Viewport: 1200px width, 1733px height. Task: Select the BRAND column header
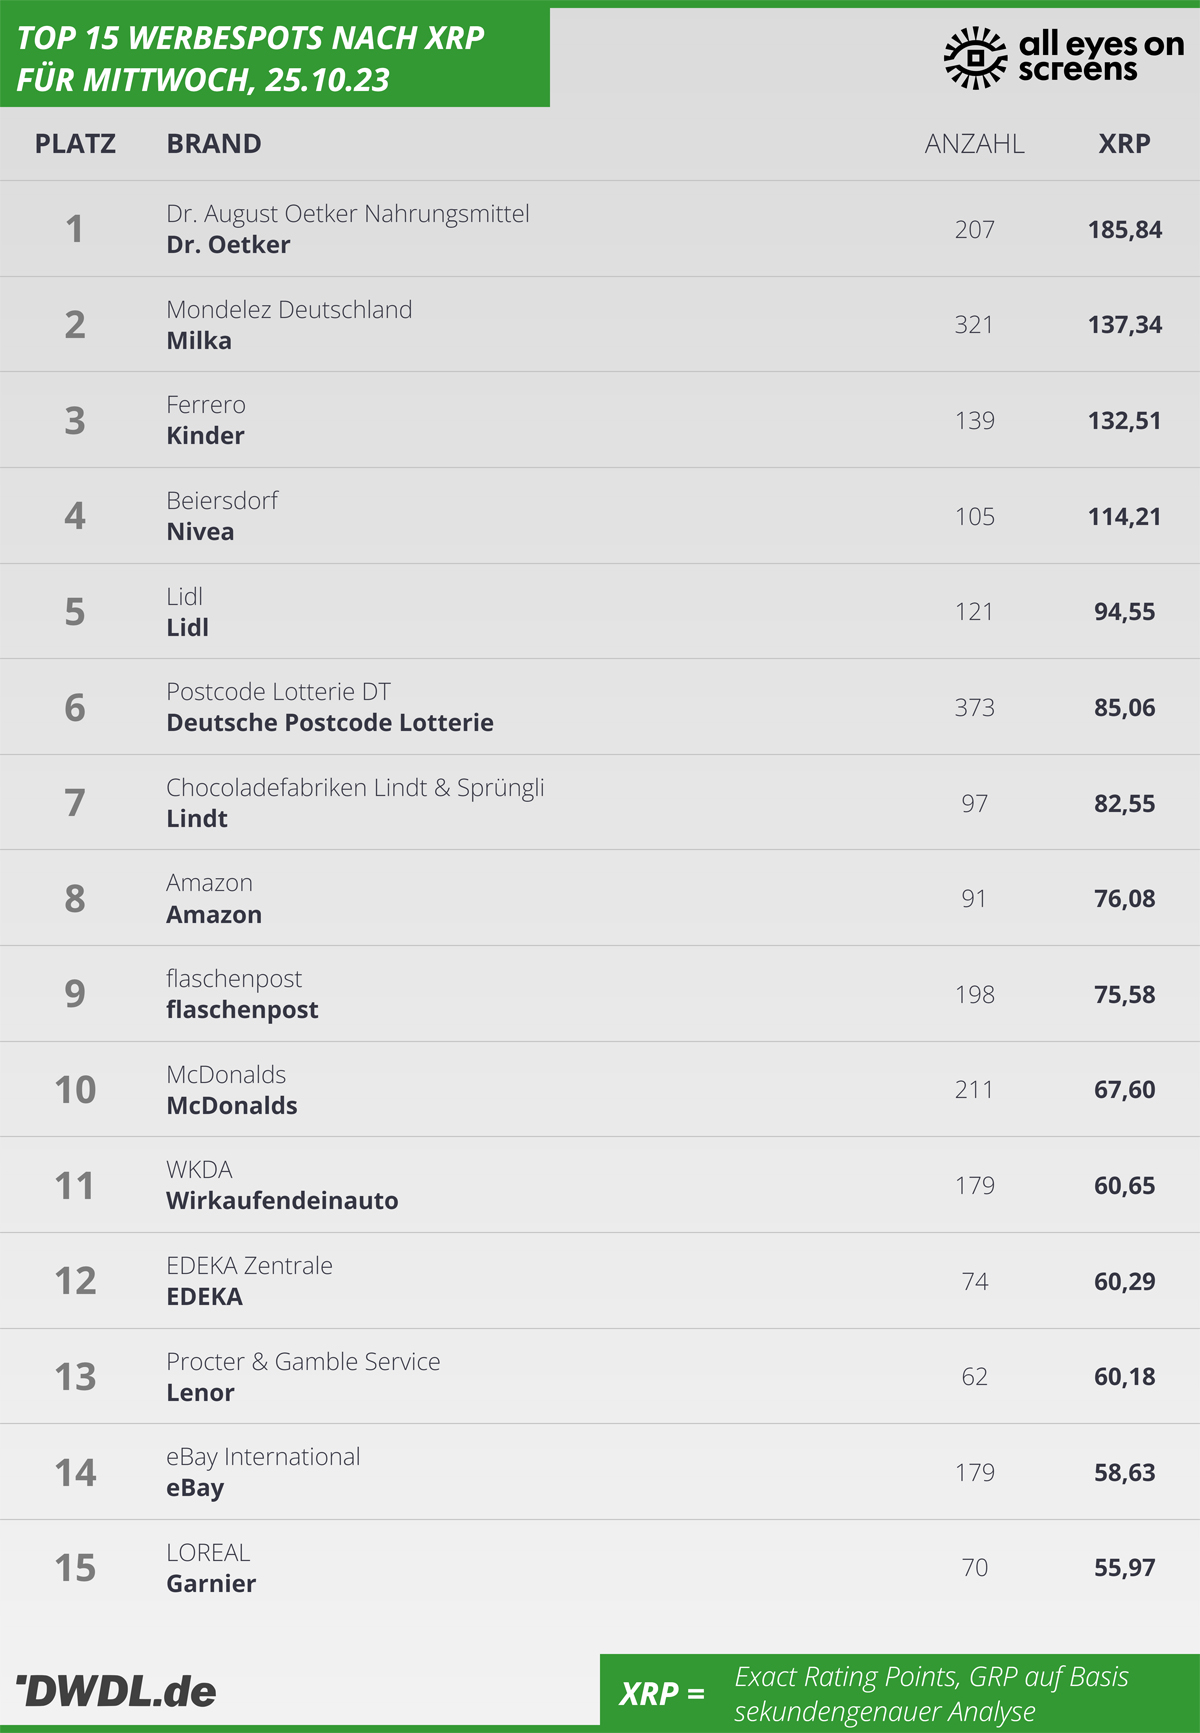(x=214, y=144)
